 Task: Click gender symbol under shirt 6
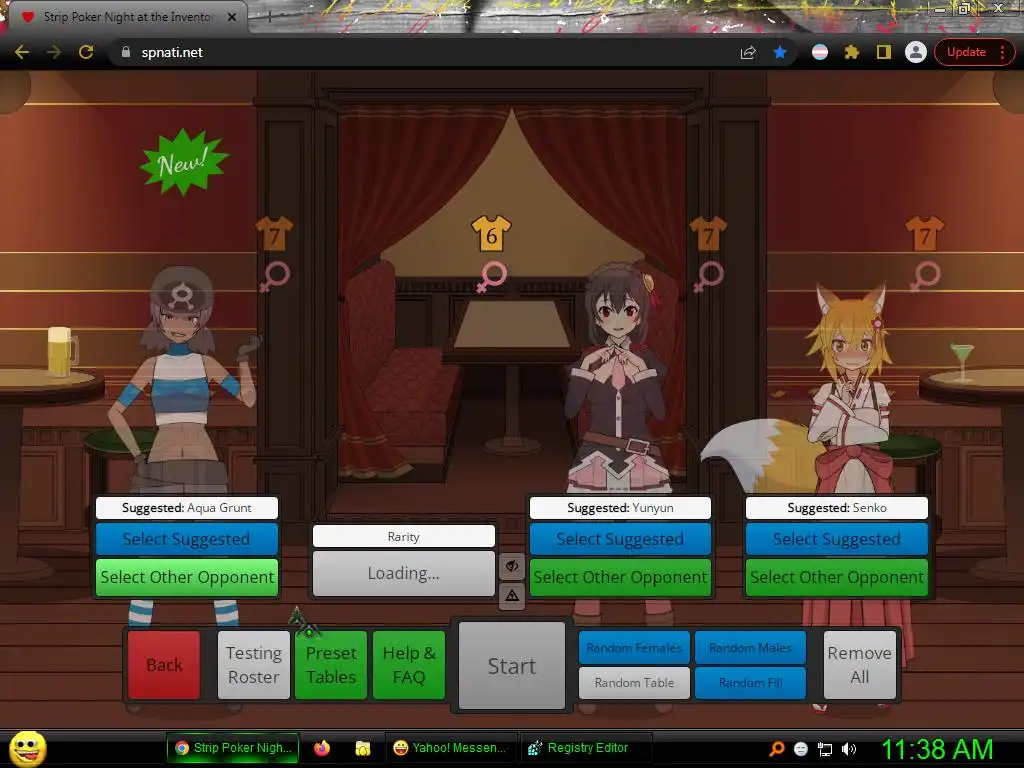491,277
